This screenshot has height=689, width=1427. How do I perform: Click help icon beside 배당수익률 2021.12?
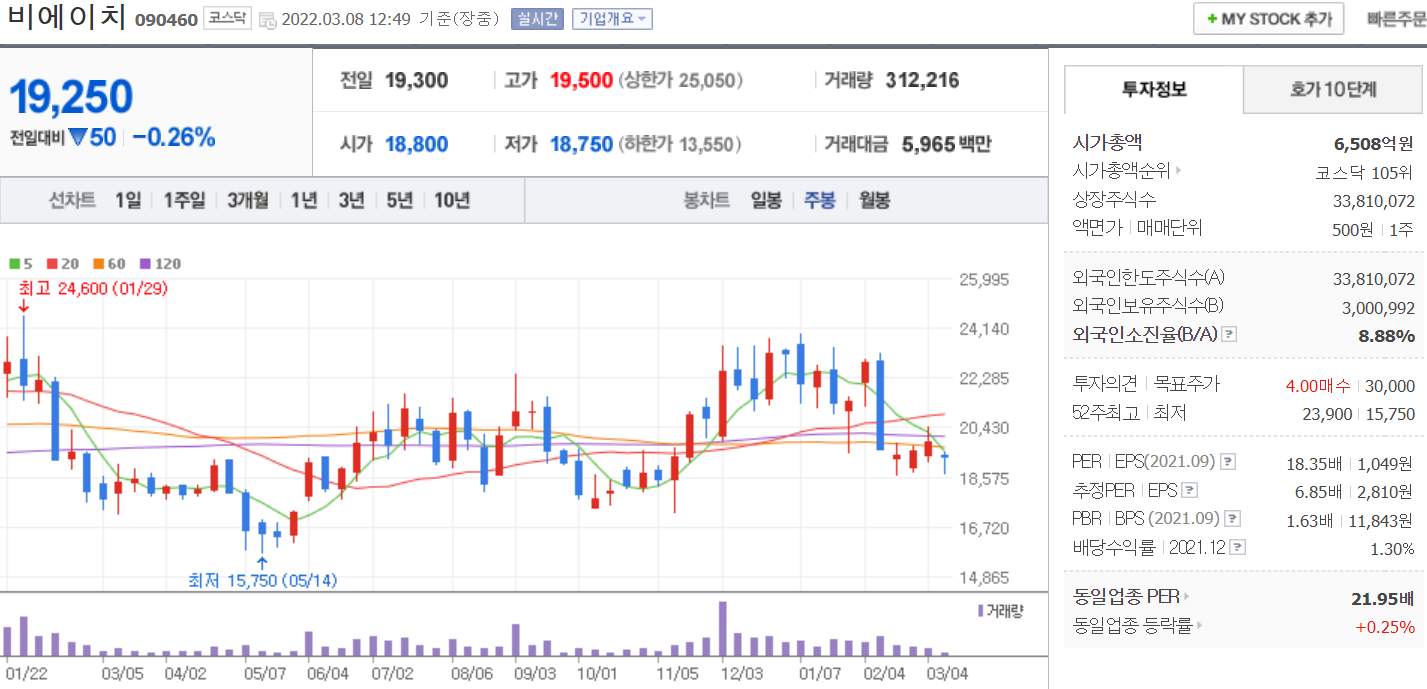coord(1239,547)
